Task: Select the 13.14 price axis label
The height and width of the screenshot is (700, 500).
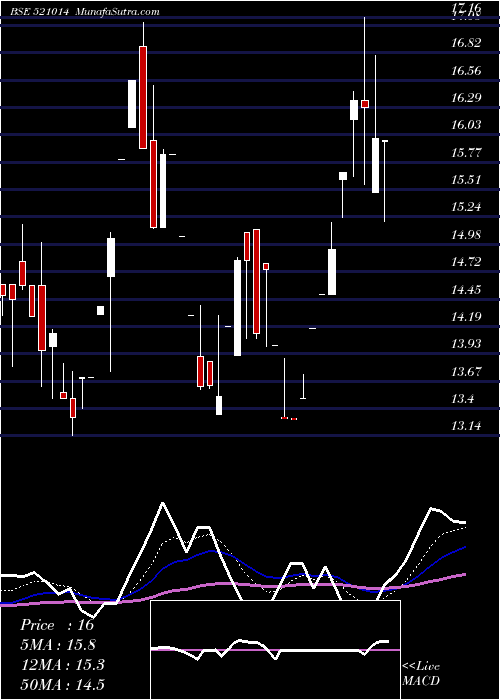Action: pos(466,426)
